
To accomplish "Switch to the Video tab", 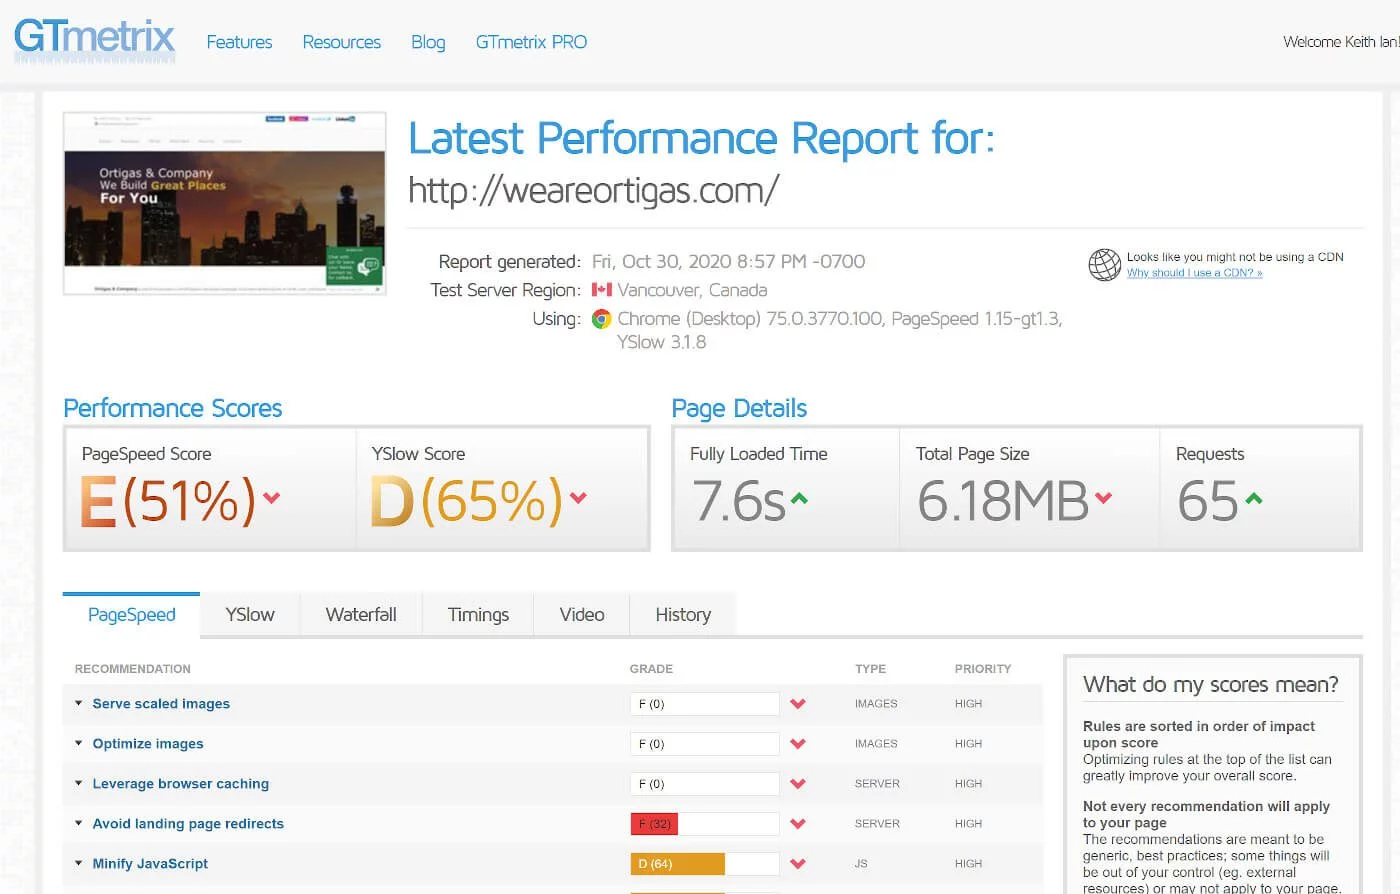I will pos(582,615).
